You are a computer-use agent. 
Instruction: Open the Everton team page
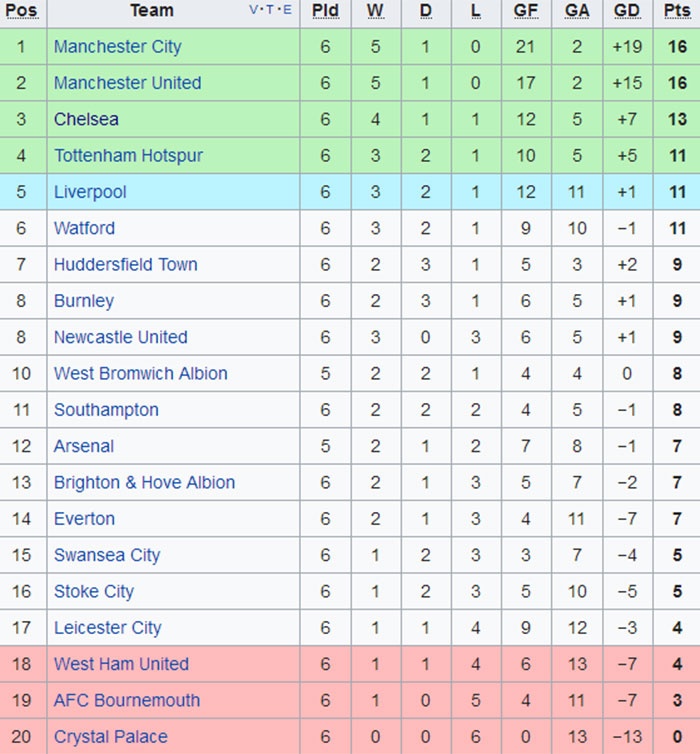point(84,519)
